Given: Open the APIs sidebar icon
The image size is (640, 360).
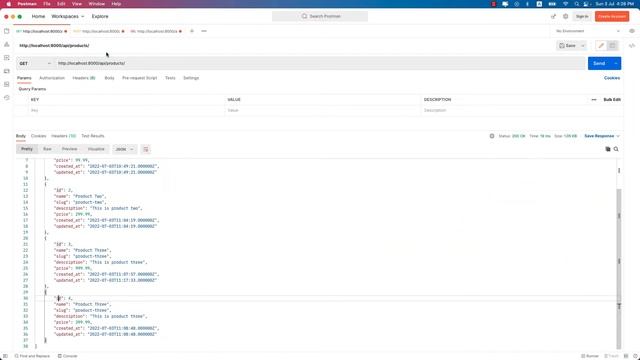Looking at the screenshot, I should coord(7,44).
